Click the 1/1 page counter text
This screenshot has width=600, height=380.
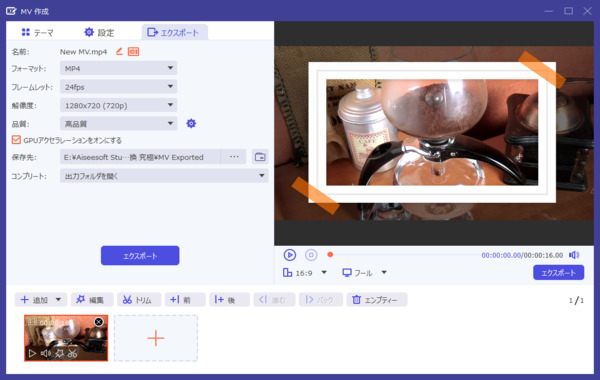coord(576,300)
